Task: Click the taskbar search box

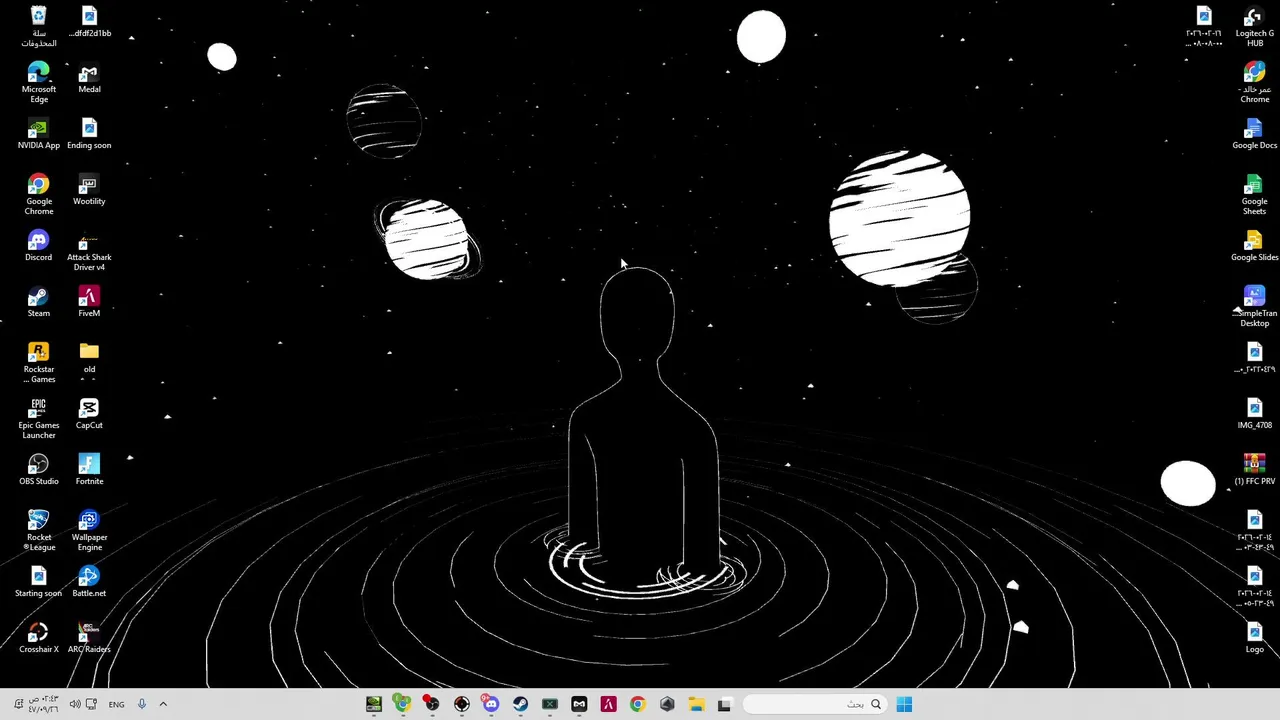Action: coord(815,704)
